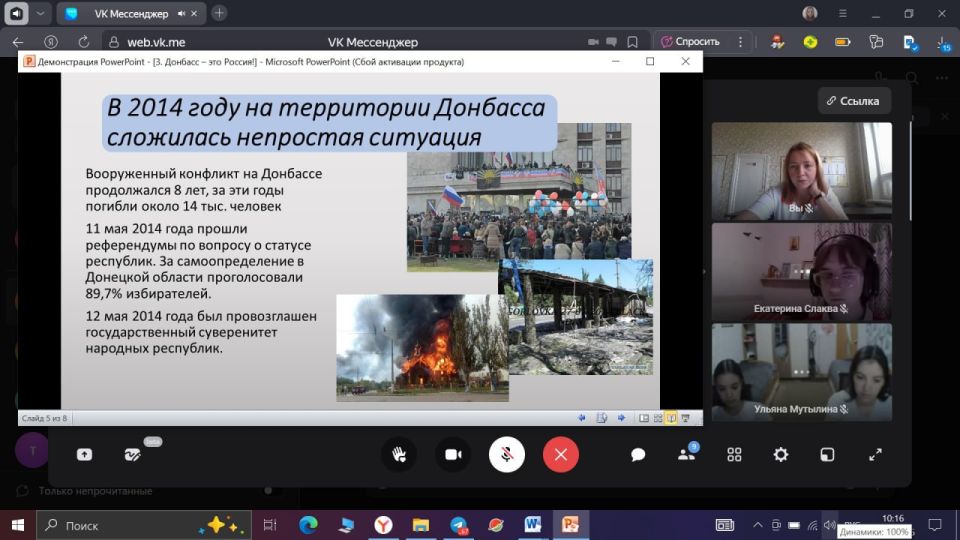The width and height of the screenshot is (960, 540).
Task: Copy the call link with Ссылка button
Action: (854, 101)
